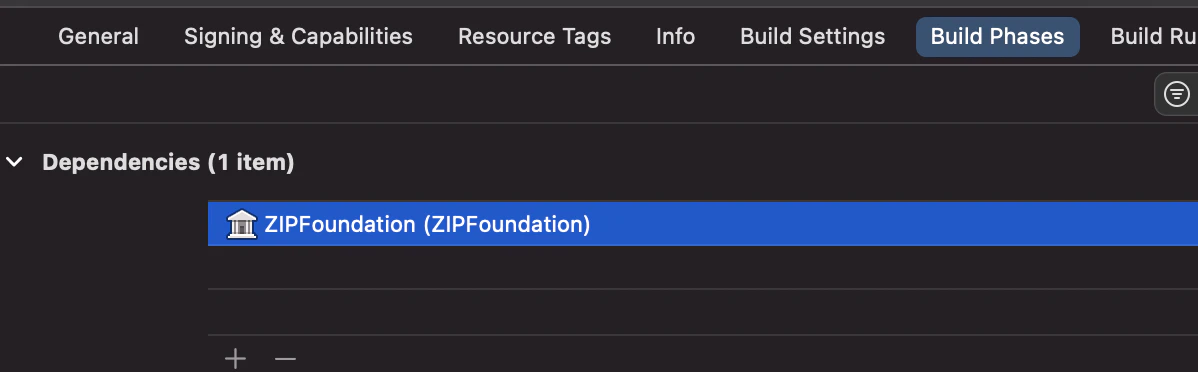Click the library building icon beside ZIPFoundation
The width and height of the screenshot is (1198, 372).
[241, 225]
